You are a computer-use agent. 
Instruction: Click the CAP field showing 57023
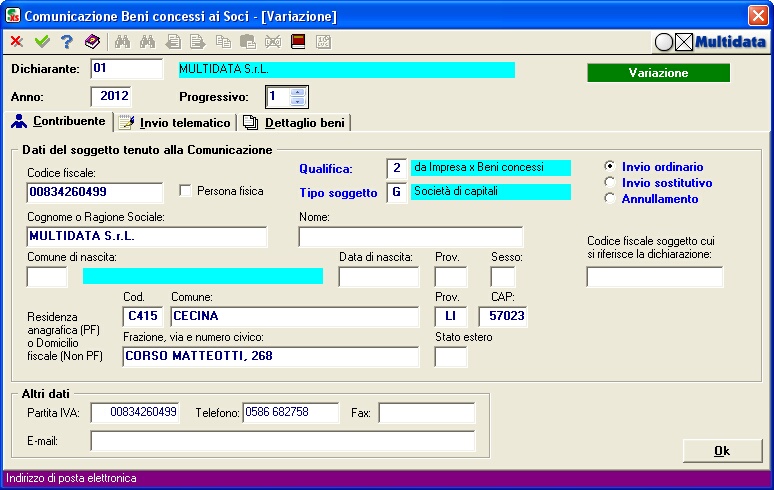click(503, 316)
